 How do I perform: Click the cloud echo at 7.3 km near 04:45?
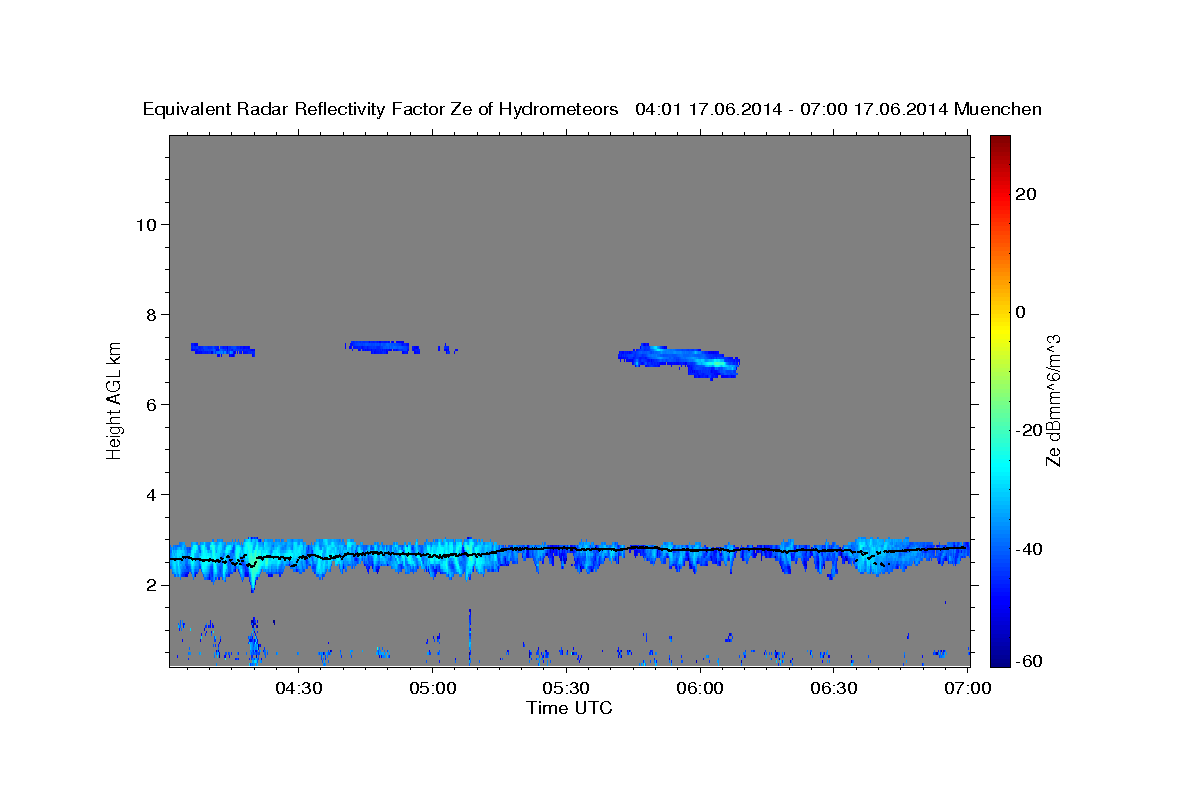(381, 347)
